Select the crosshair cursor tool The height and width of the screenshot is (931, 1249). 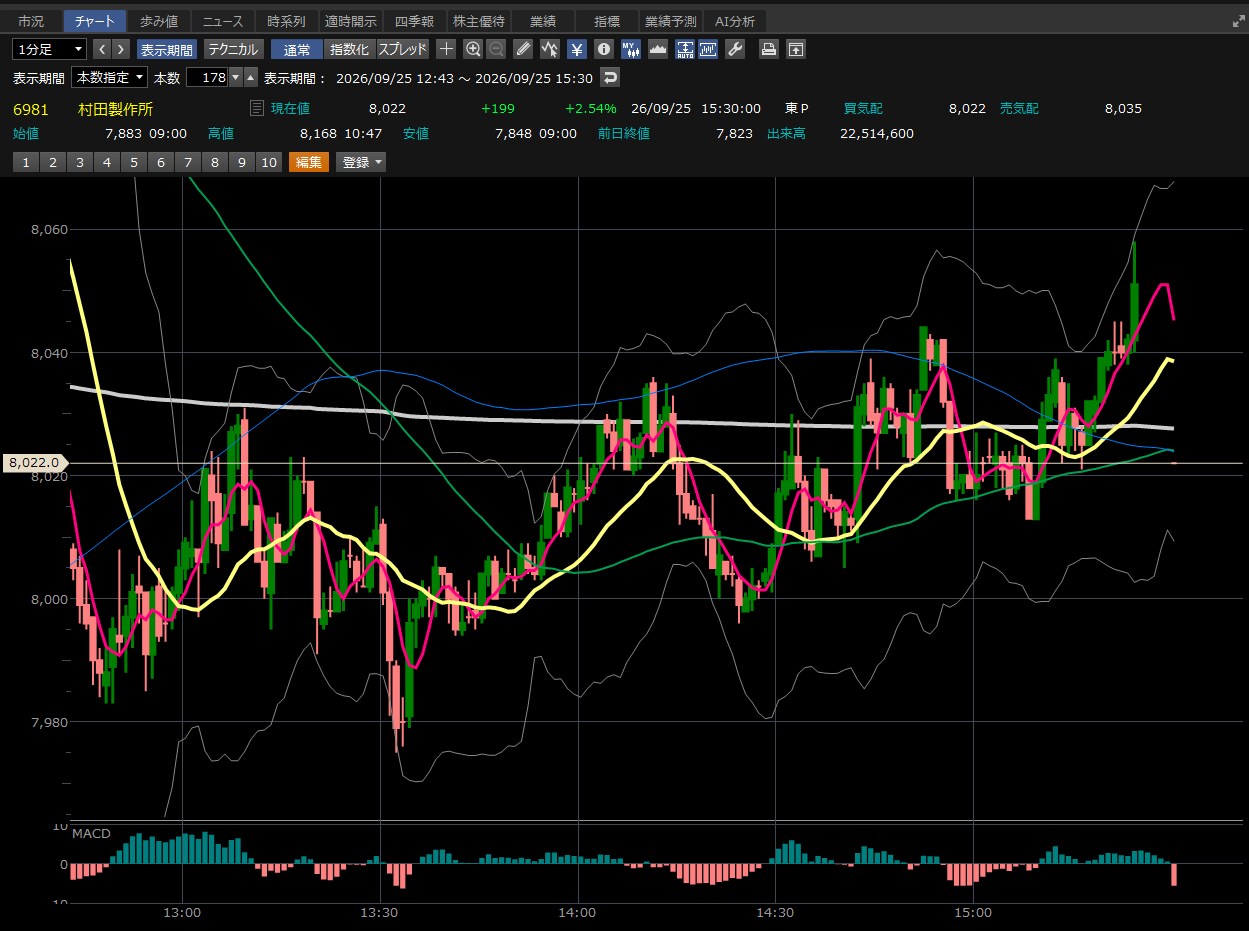pos(447,49)
